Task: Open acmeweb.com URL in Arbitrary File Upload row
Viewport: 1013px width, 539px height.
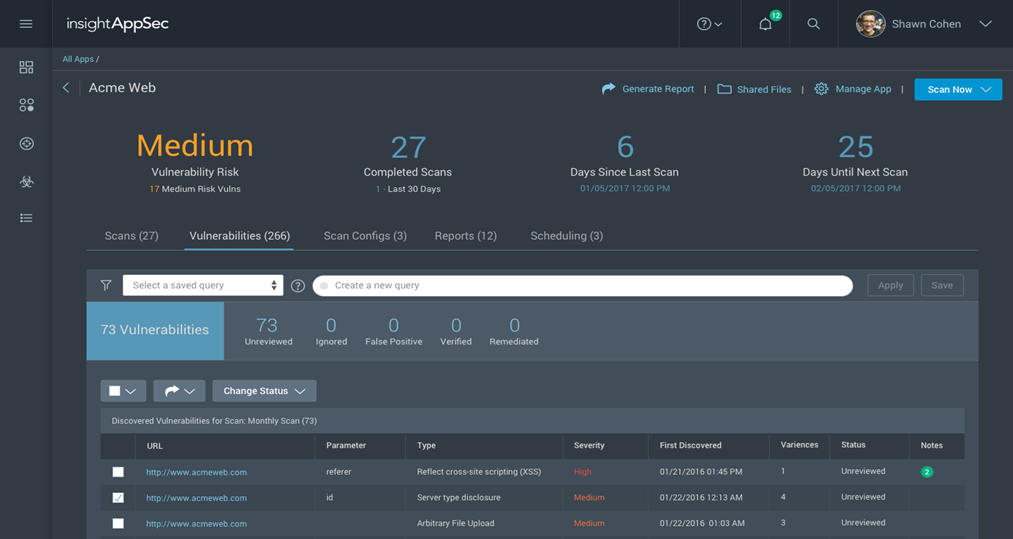Action: point(196,524)
